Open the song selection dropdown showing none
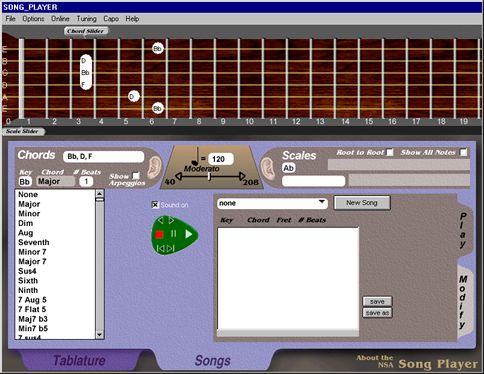This screenshot has height=374, width=484. pos(272,203)
